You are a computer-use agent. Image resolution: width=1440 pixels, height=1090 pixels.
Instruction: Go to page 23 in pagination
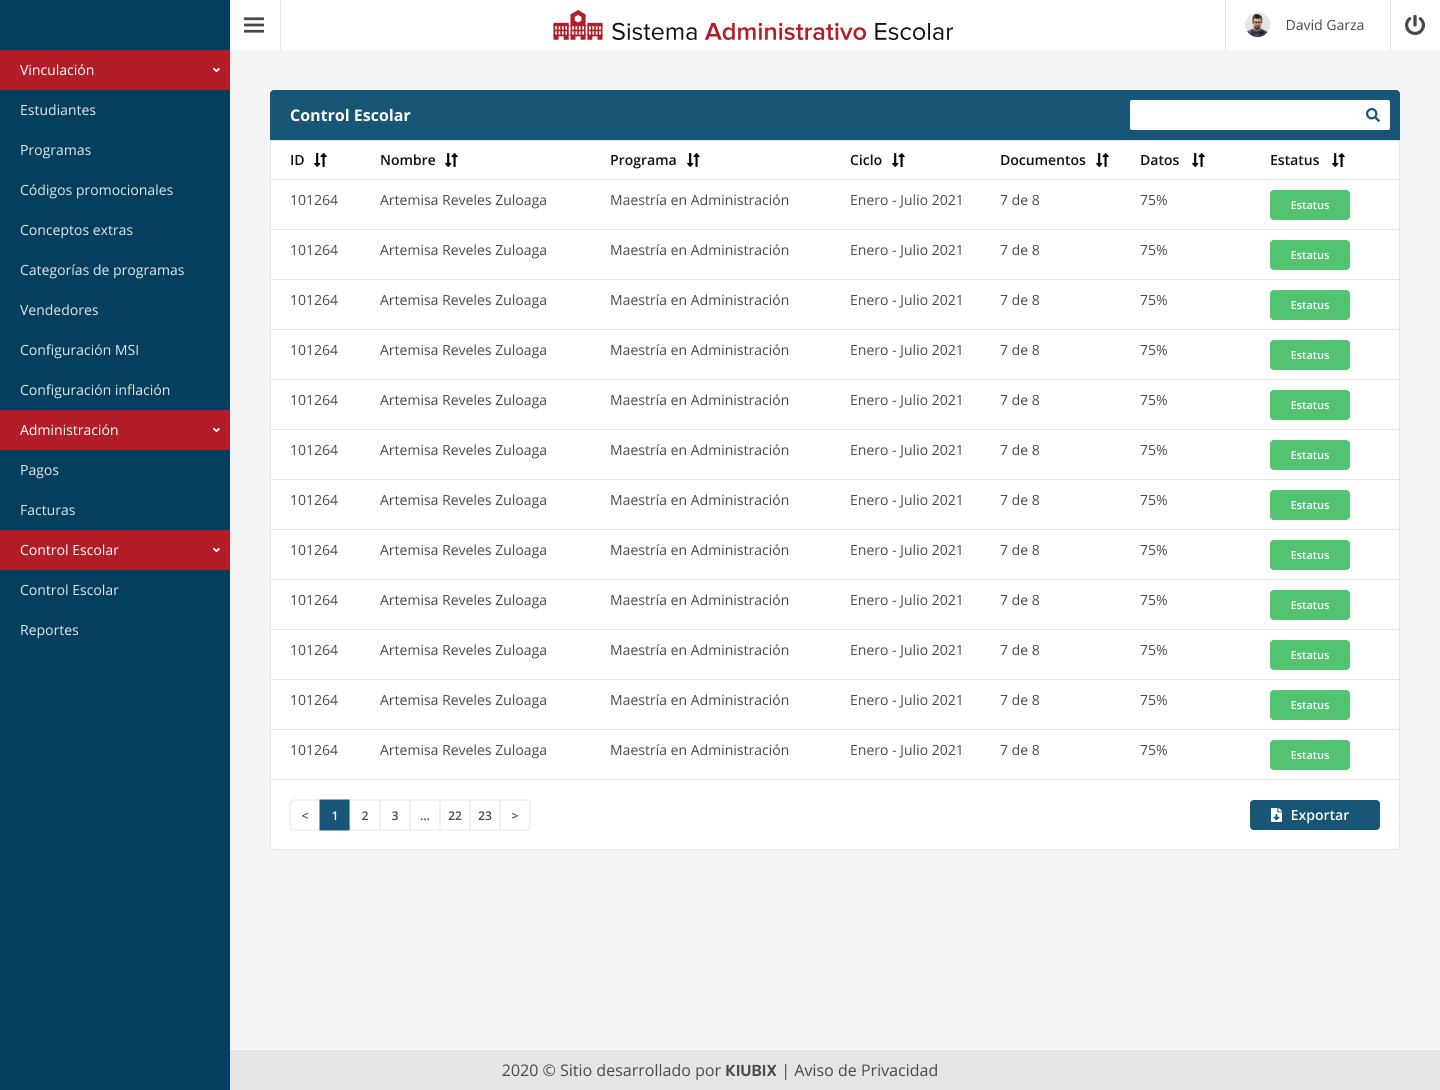485,815
